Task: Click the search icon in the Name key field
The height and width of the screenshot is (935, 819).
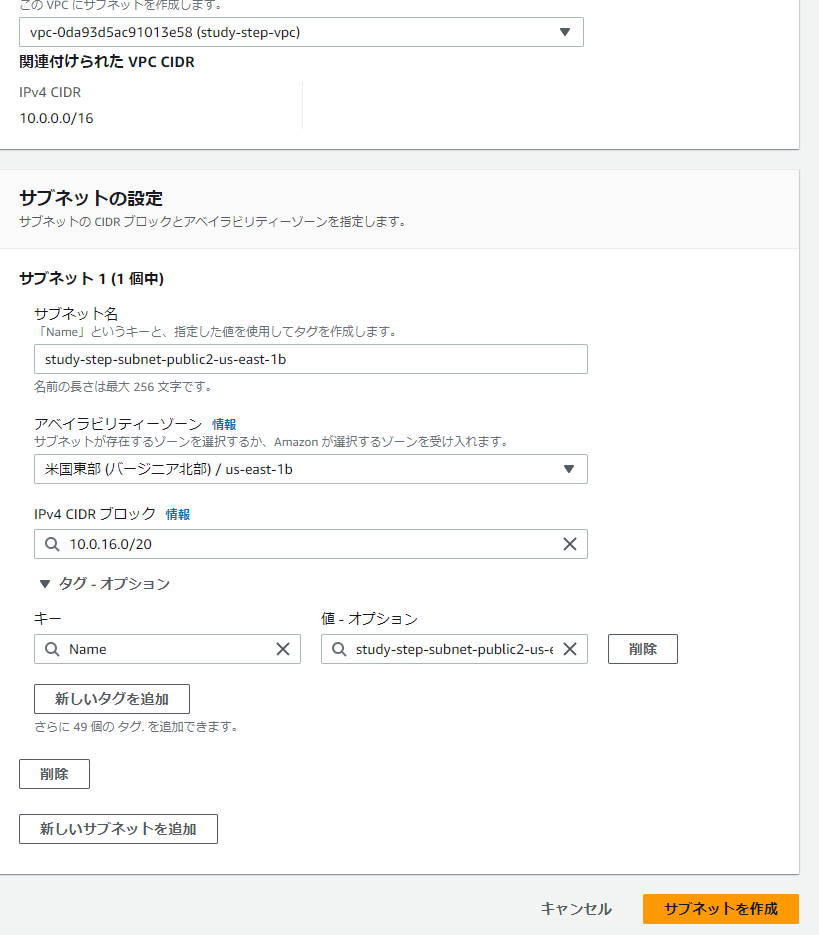Action: pyautogui.click(x=52, y=649)
